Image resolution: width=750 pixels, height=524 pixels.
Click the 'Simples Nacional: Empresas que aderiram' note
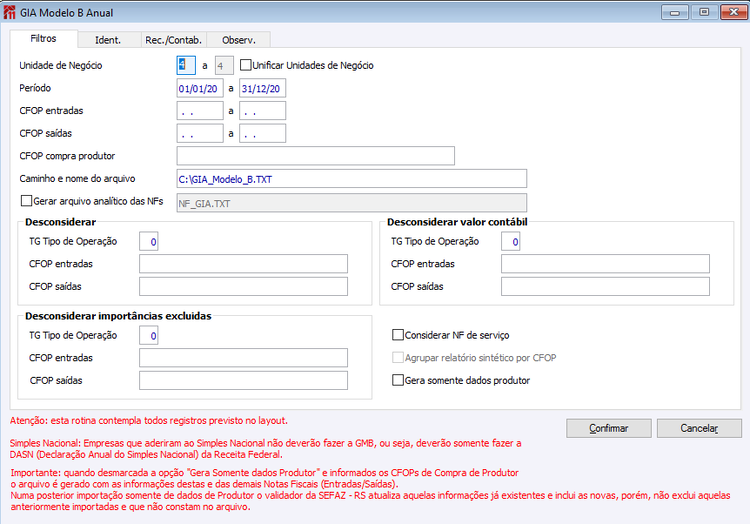pos(265,449)
